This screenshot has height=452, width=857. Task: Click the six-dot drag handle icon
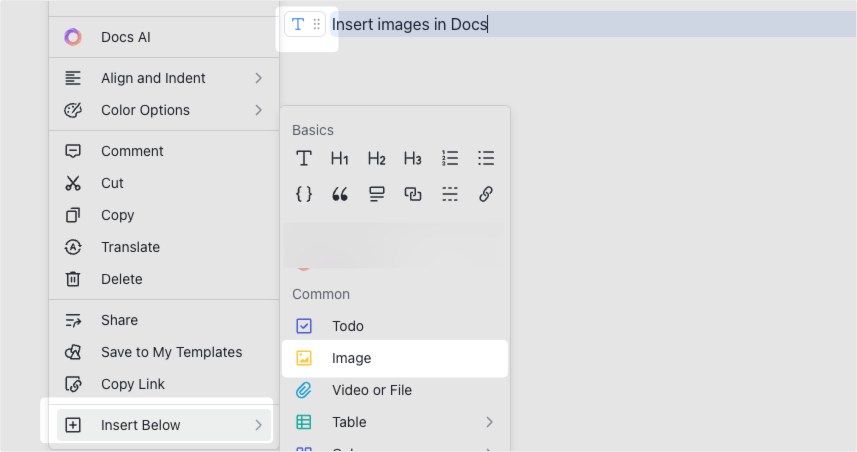click(316, 24)
